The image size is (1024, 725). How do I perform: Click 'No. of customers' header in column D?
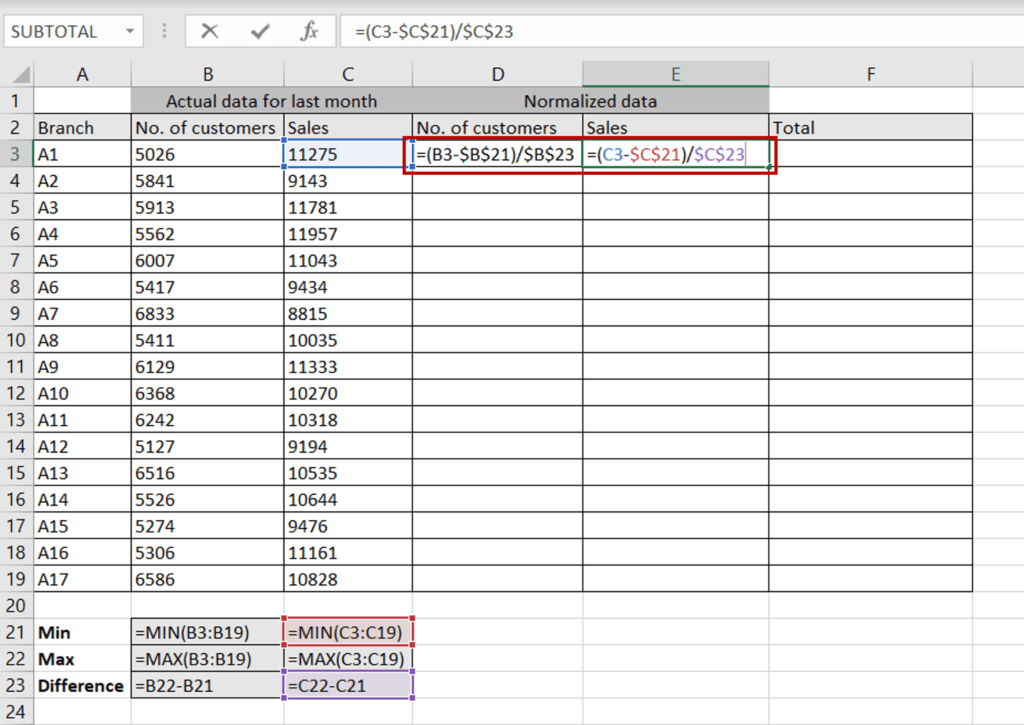coord(498,127)
